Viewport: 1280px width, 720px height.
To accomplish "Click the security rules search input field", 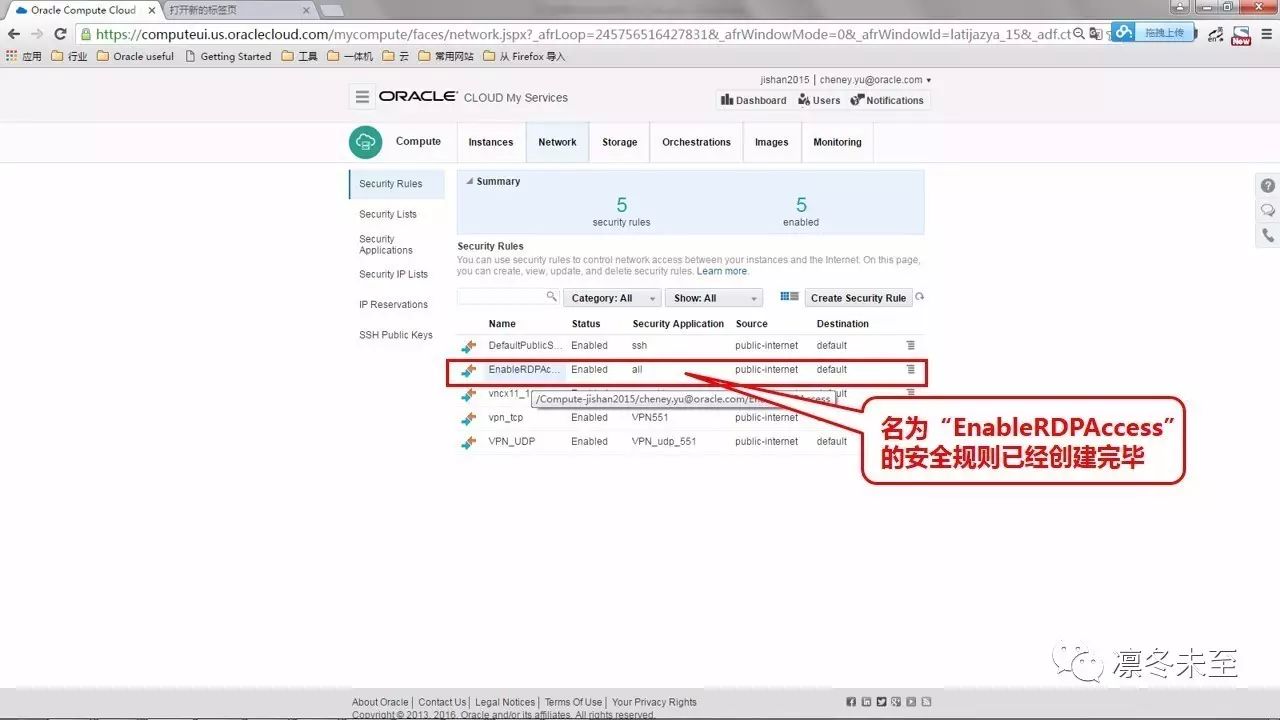I will click(500, 297).
